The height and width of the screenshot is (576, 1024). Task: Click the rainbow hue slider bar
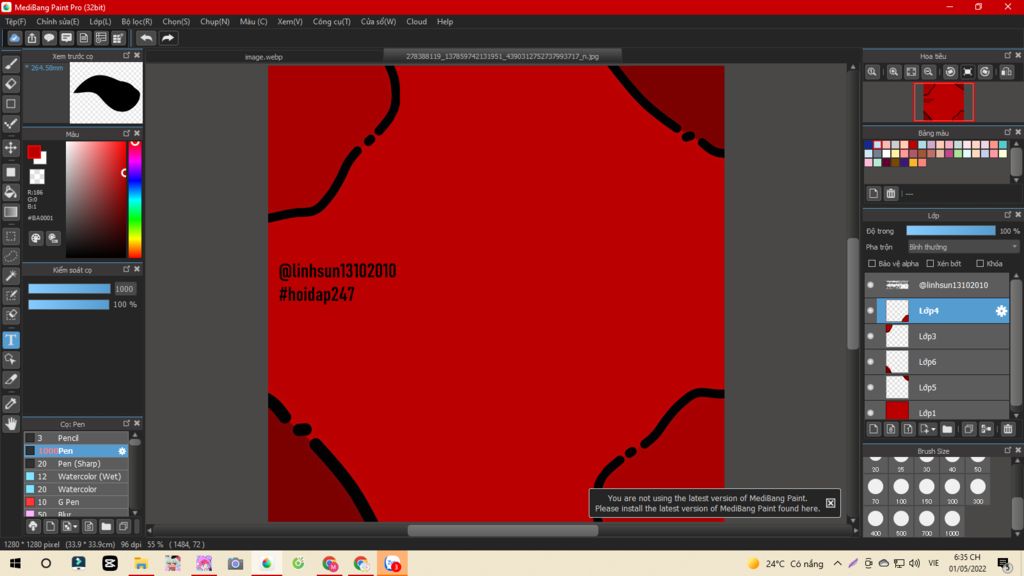coord(135,199)
